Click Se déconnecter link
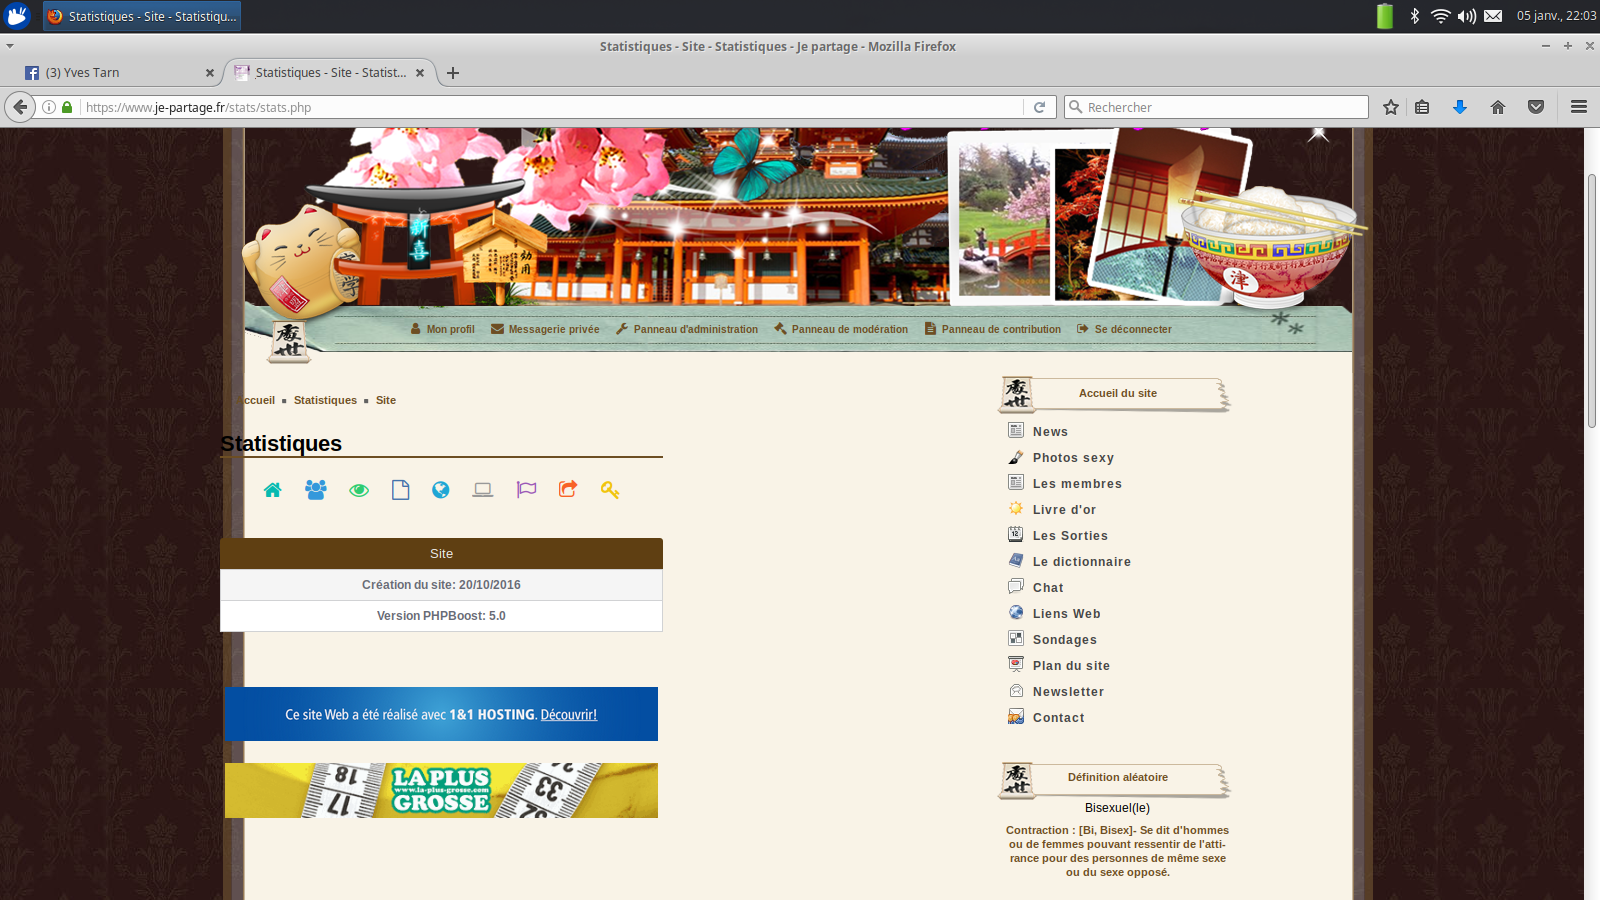This screenshot has width=1600, height=900. click(1124, 329)
